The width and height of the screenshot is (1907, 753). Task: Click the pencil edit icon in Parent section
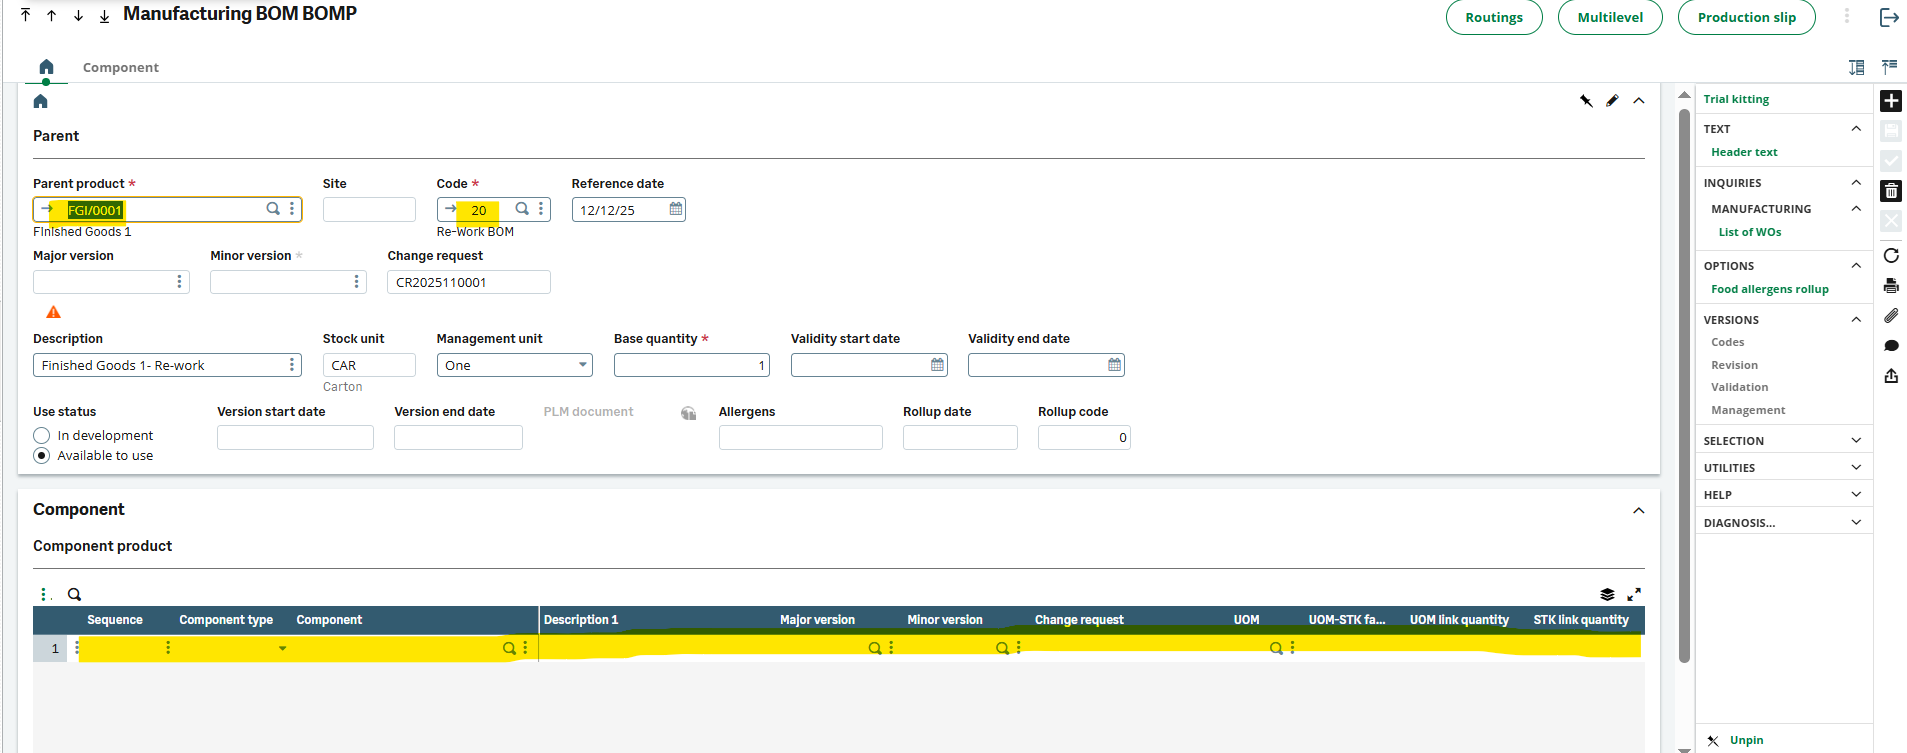[x=1612, y=100]
